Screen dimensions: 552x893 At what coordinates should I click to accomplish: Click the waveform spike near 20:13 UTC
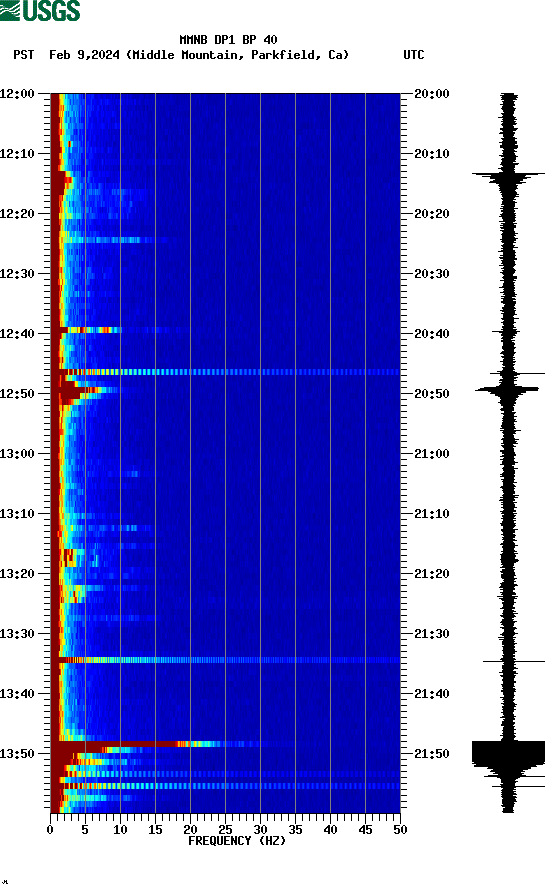[509, 174]
